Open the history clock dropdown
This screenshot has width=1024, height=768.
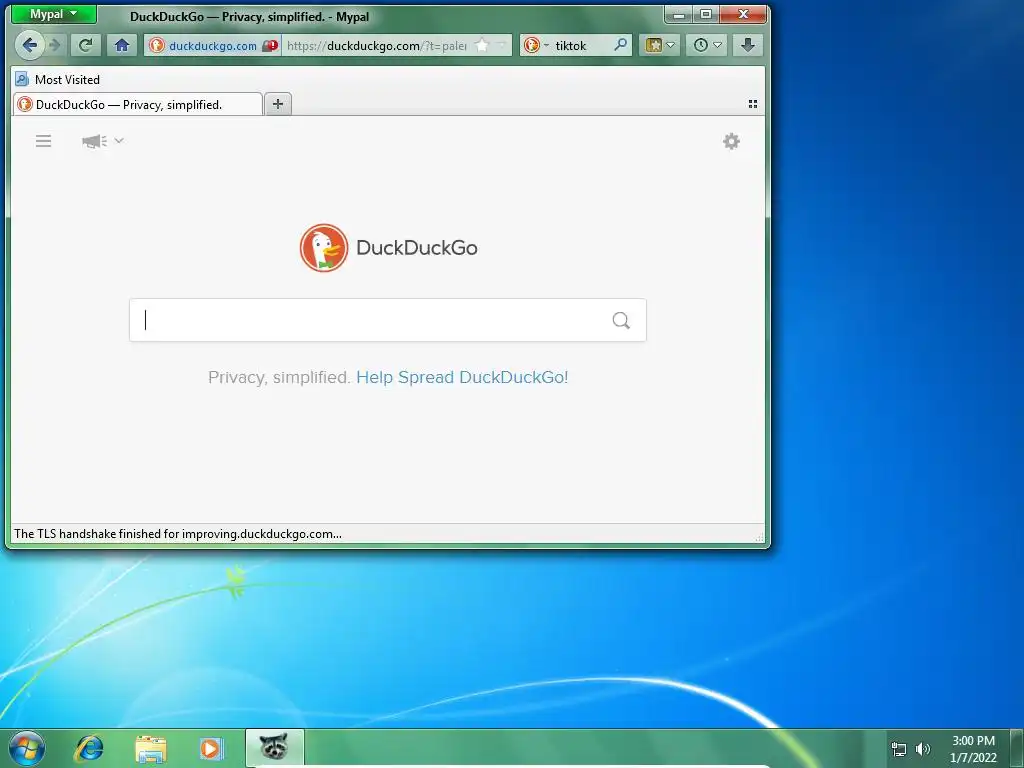[707, 45]
